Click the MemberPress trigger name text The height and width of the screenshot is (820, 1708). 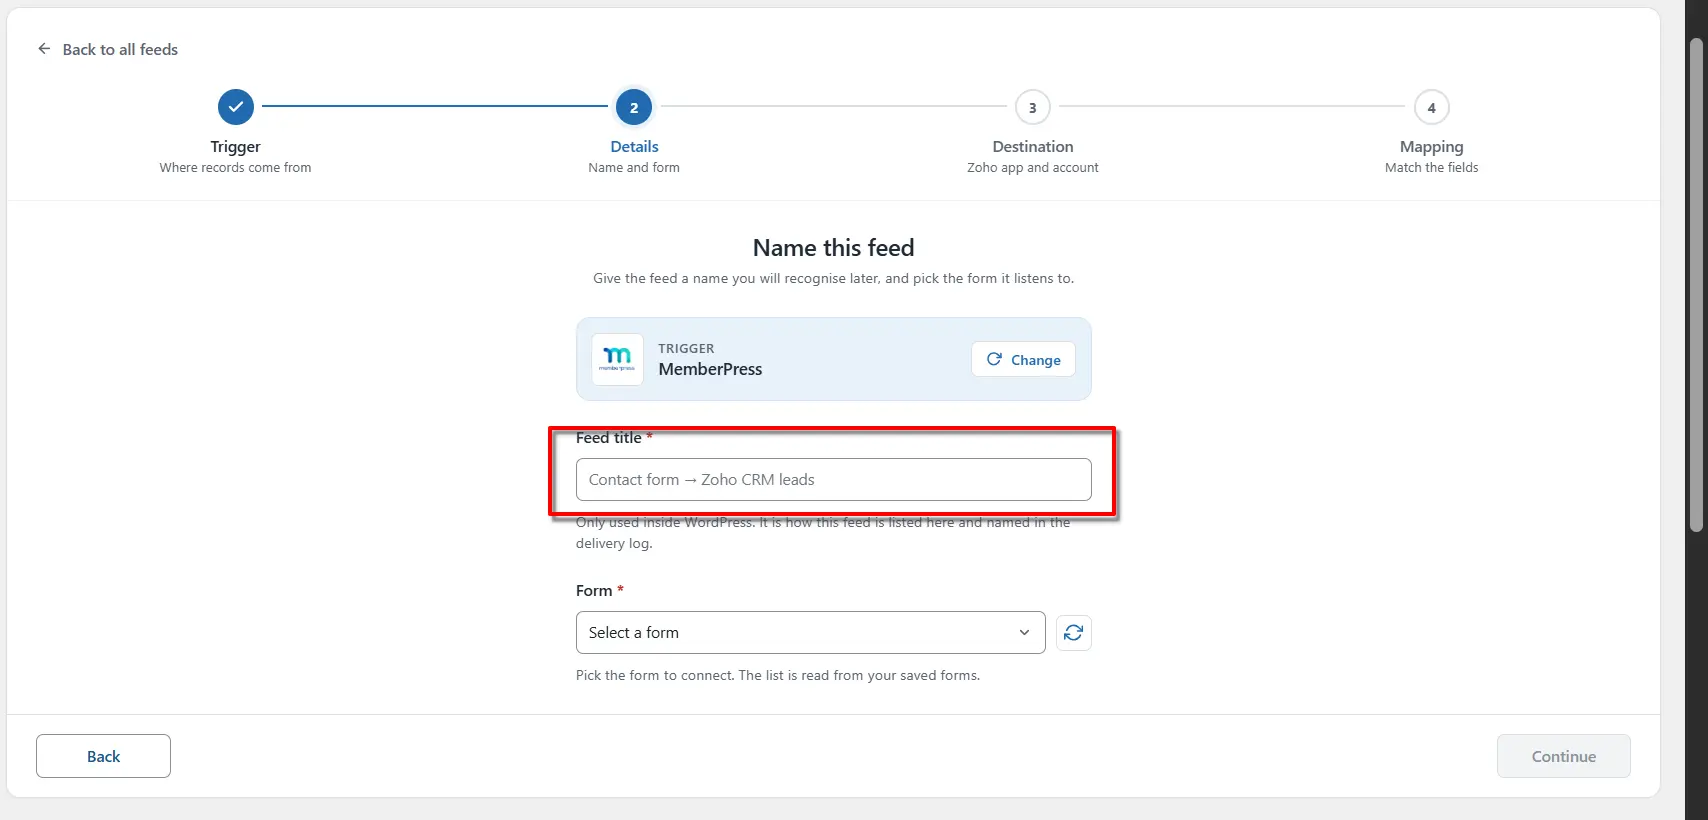tap(710, 369)
